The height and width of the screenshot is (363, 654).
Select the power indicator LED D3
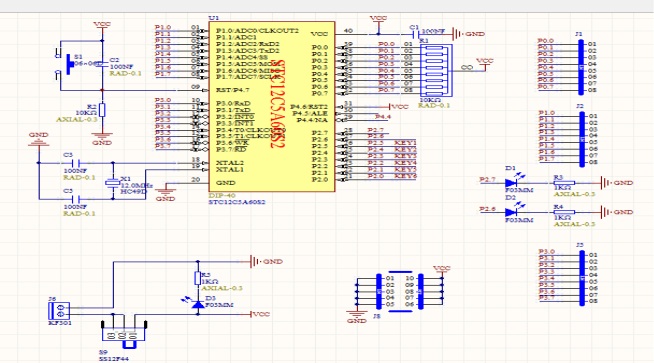[x=198, y=304]
